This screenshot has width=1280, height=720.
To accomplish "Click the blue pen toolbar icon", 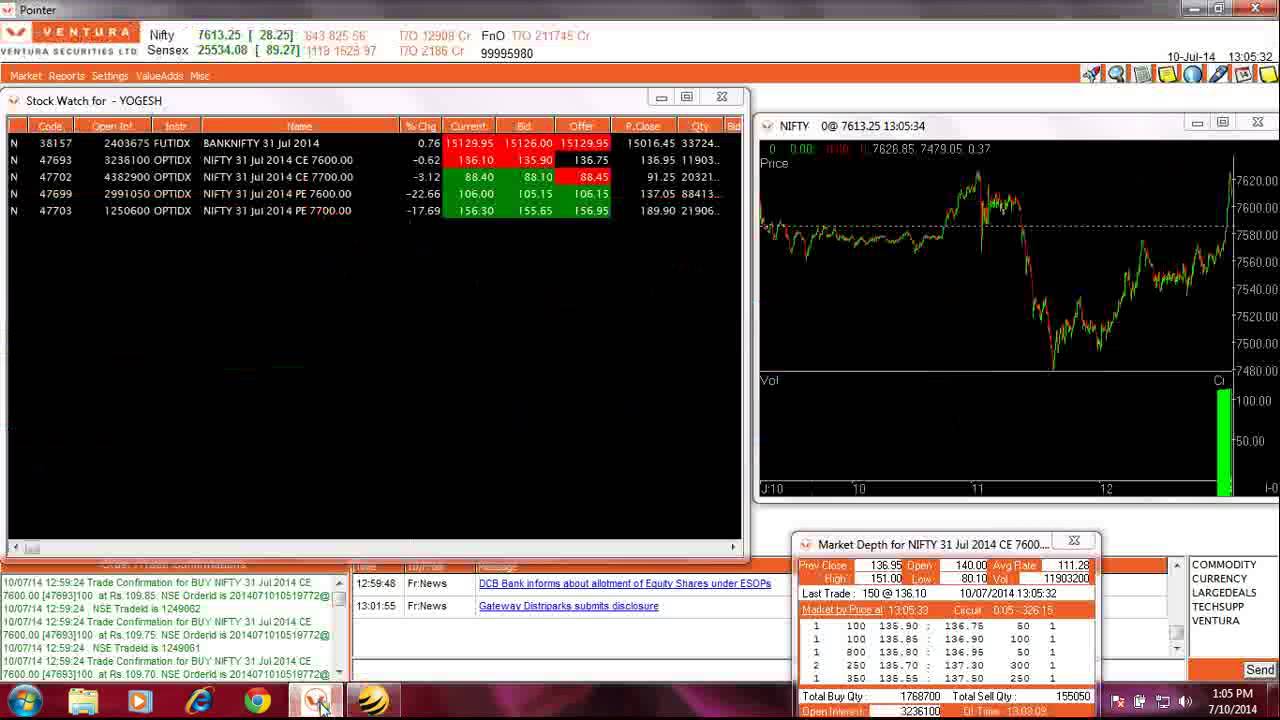I will 1218,74.
